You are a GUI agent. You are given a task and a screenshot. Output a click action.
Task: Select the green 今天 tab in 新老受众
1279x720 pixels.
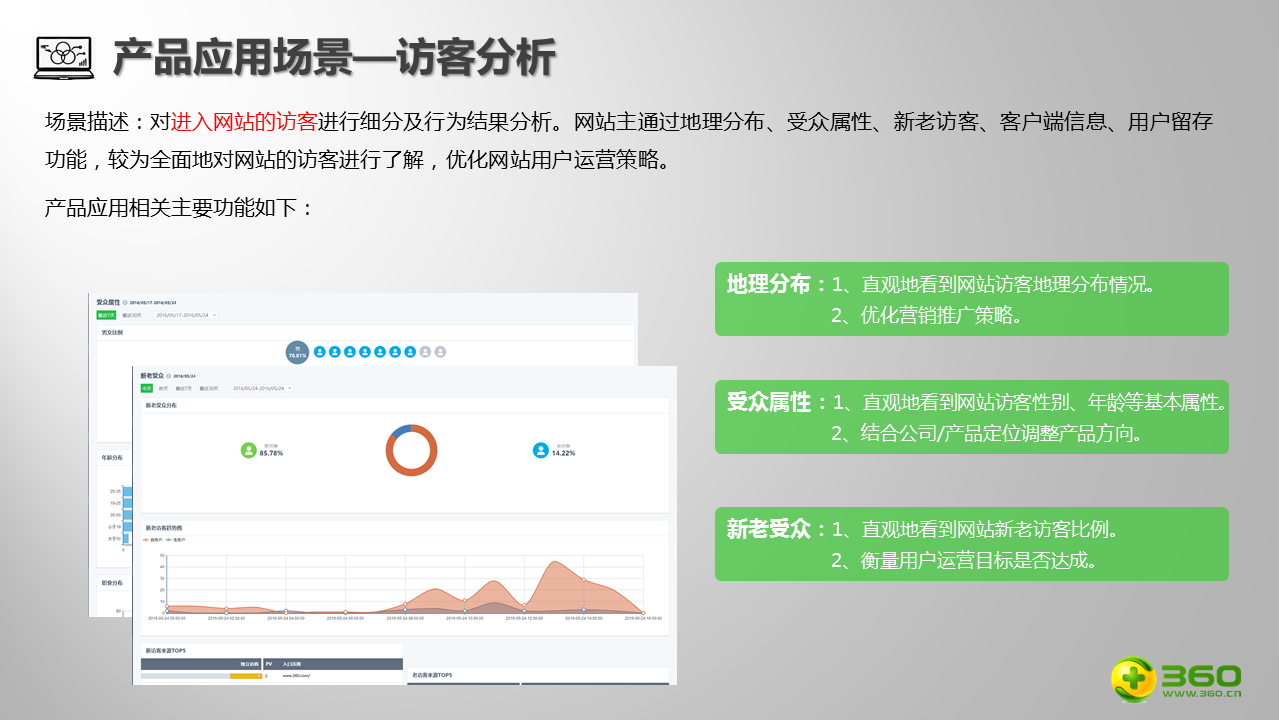[146, 388]
